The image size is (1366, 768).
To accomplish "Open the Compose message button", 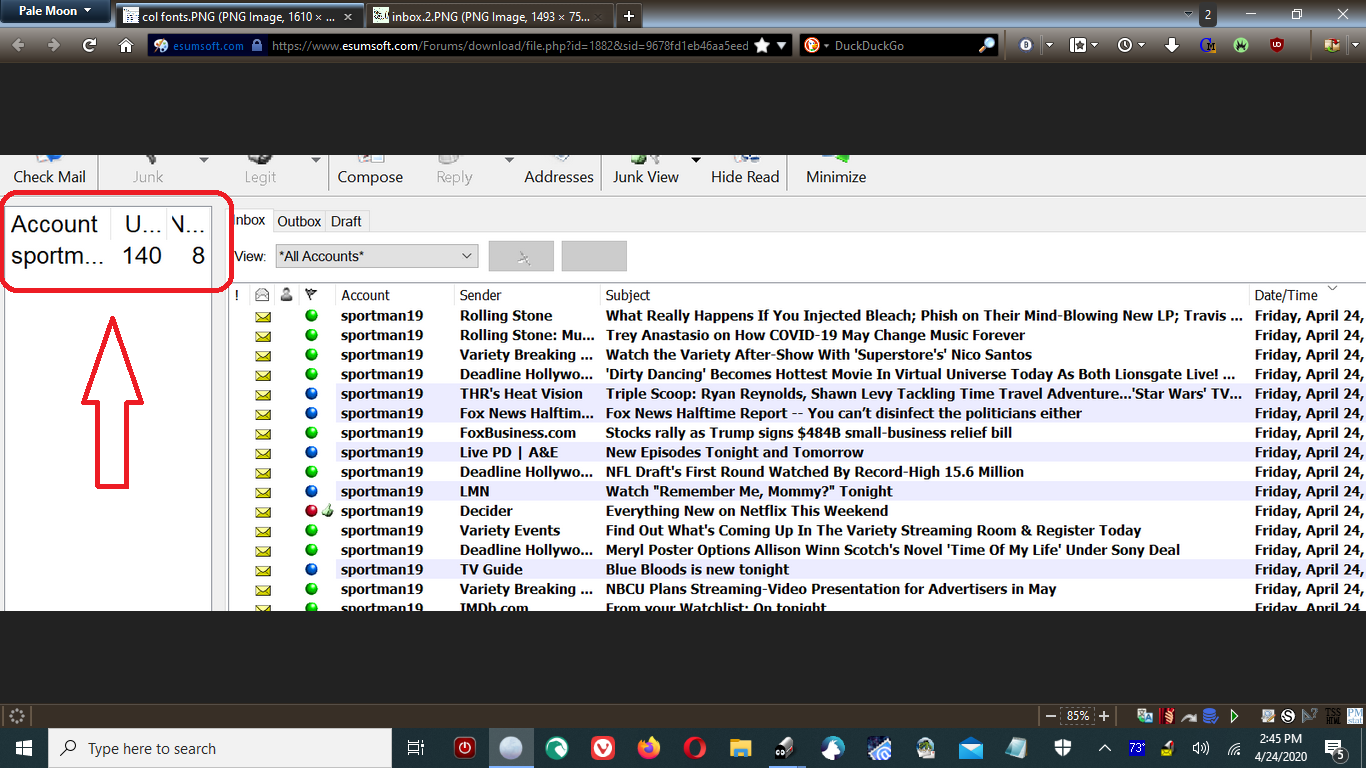I will click(x=370, y=171).
